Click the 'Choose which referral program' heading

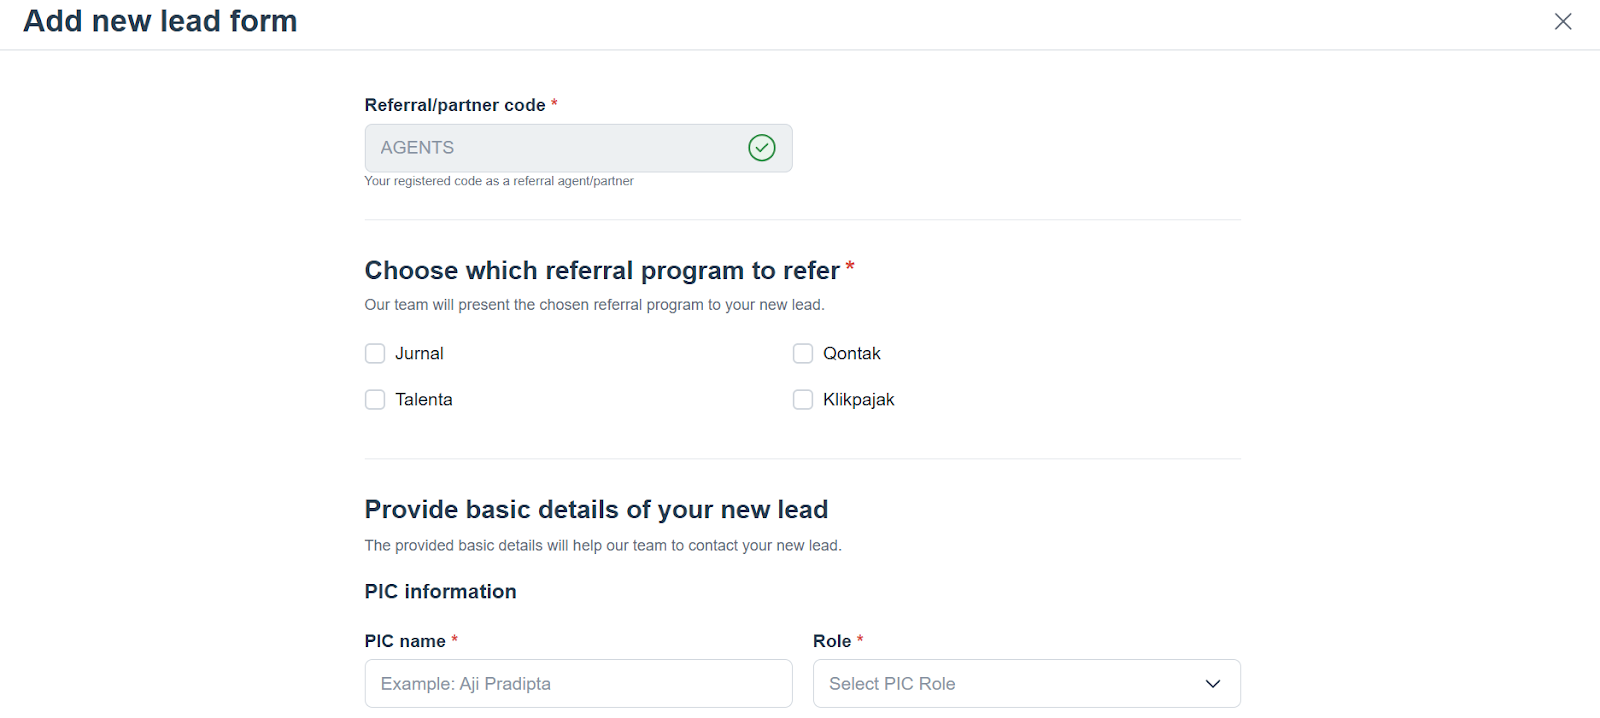click(x=602, y=271)
